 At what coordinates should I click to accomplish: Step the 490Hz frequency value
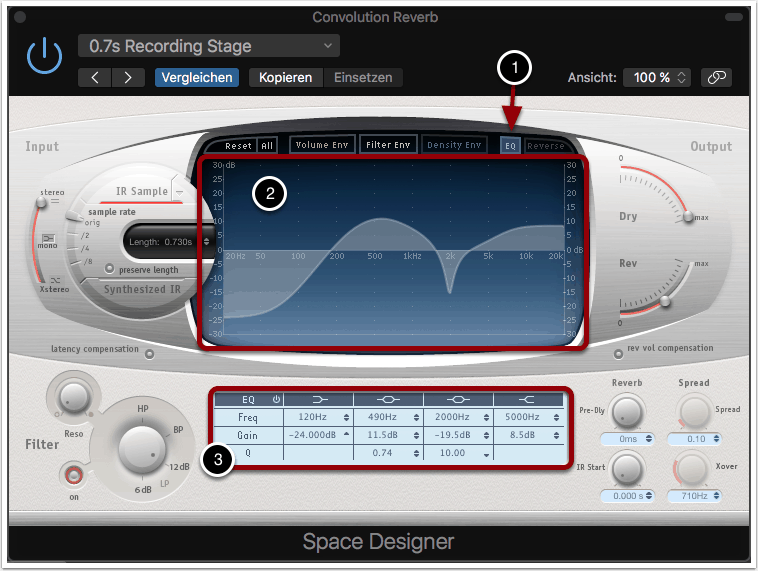416,417
